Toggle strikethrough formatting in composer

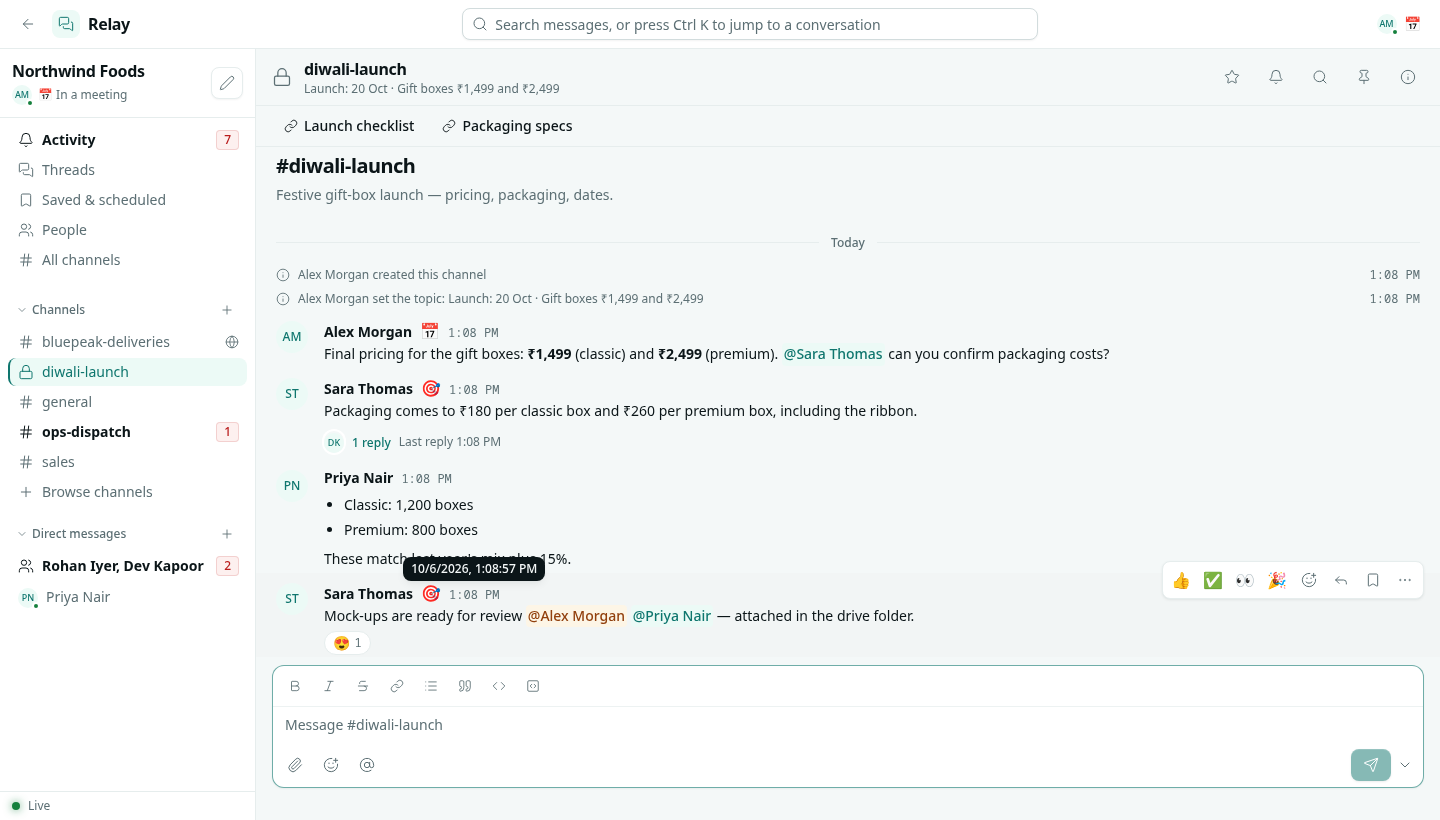363,686
